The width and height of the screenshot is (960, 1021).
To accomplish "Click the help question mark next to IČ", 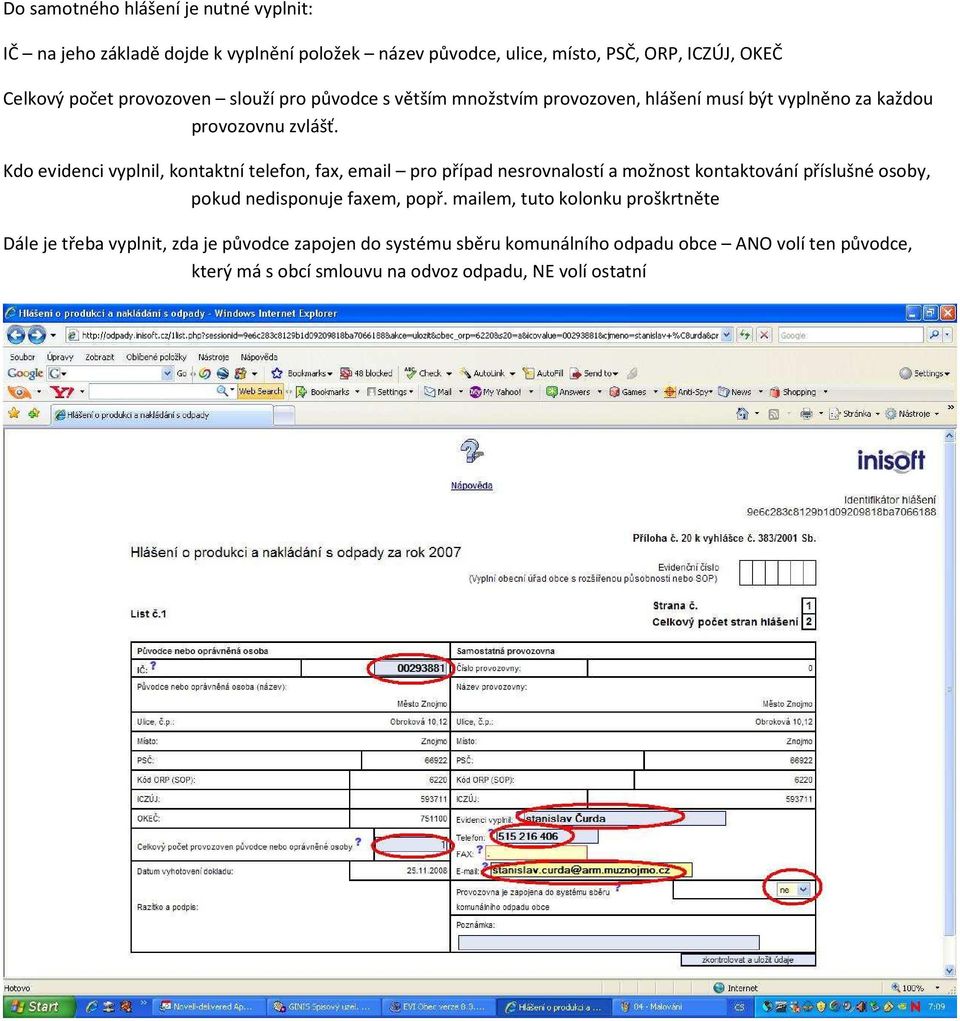I will click(x=153, y=666).
